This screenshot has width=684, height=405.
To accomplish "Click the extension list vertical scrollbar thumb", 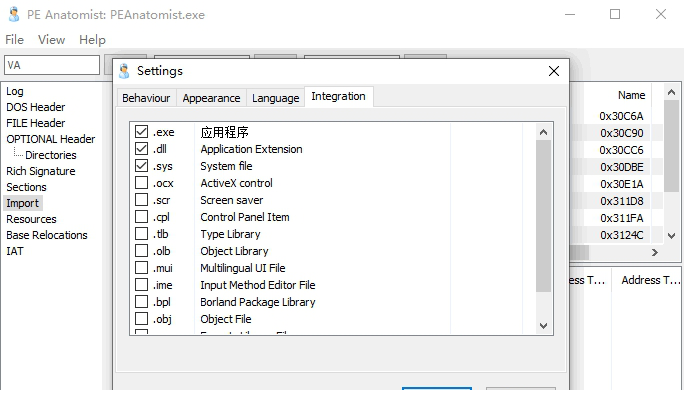I will [543, 216].
